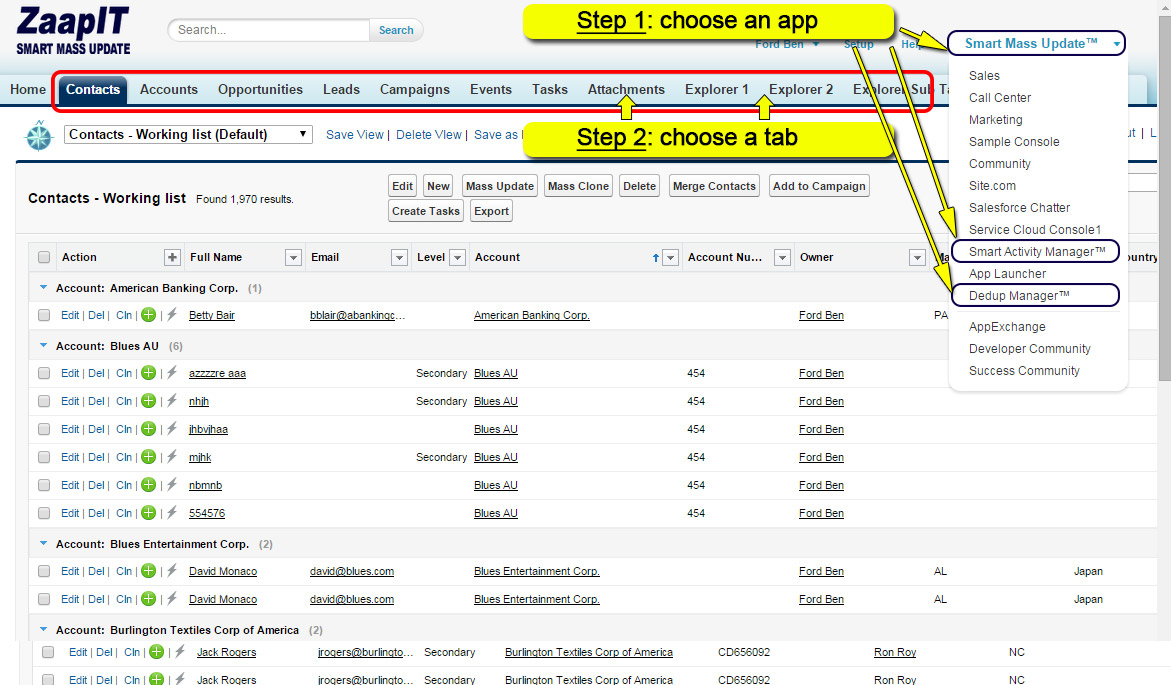Open the Contacts - Working list view dropdown

(189, 134)
